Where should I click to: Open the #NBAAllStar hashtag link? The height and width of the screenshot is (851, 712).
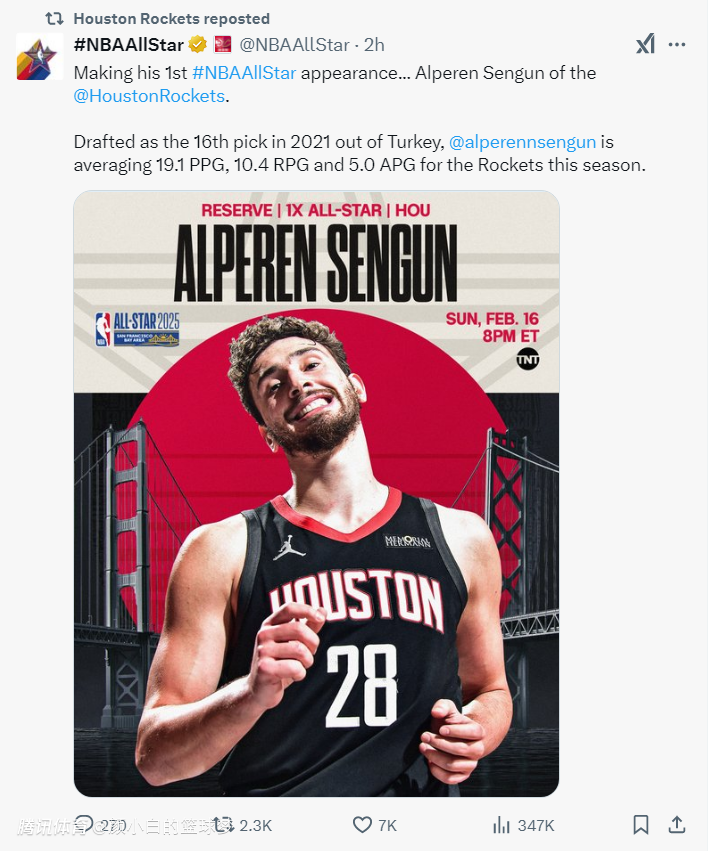(x=244, y=73)
